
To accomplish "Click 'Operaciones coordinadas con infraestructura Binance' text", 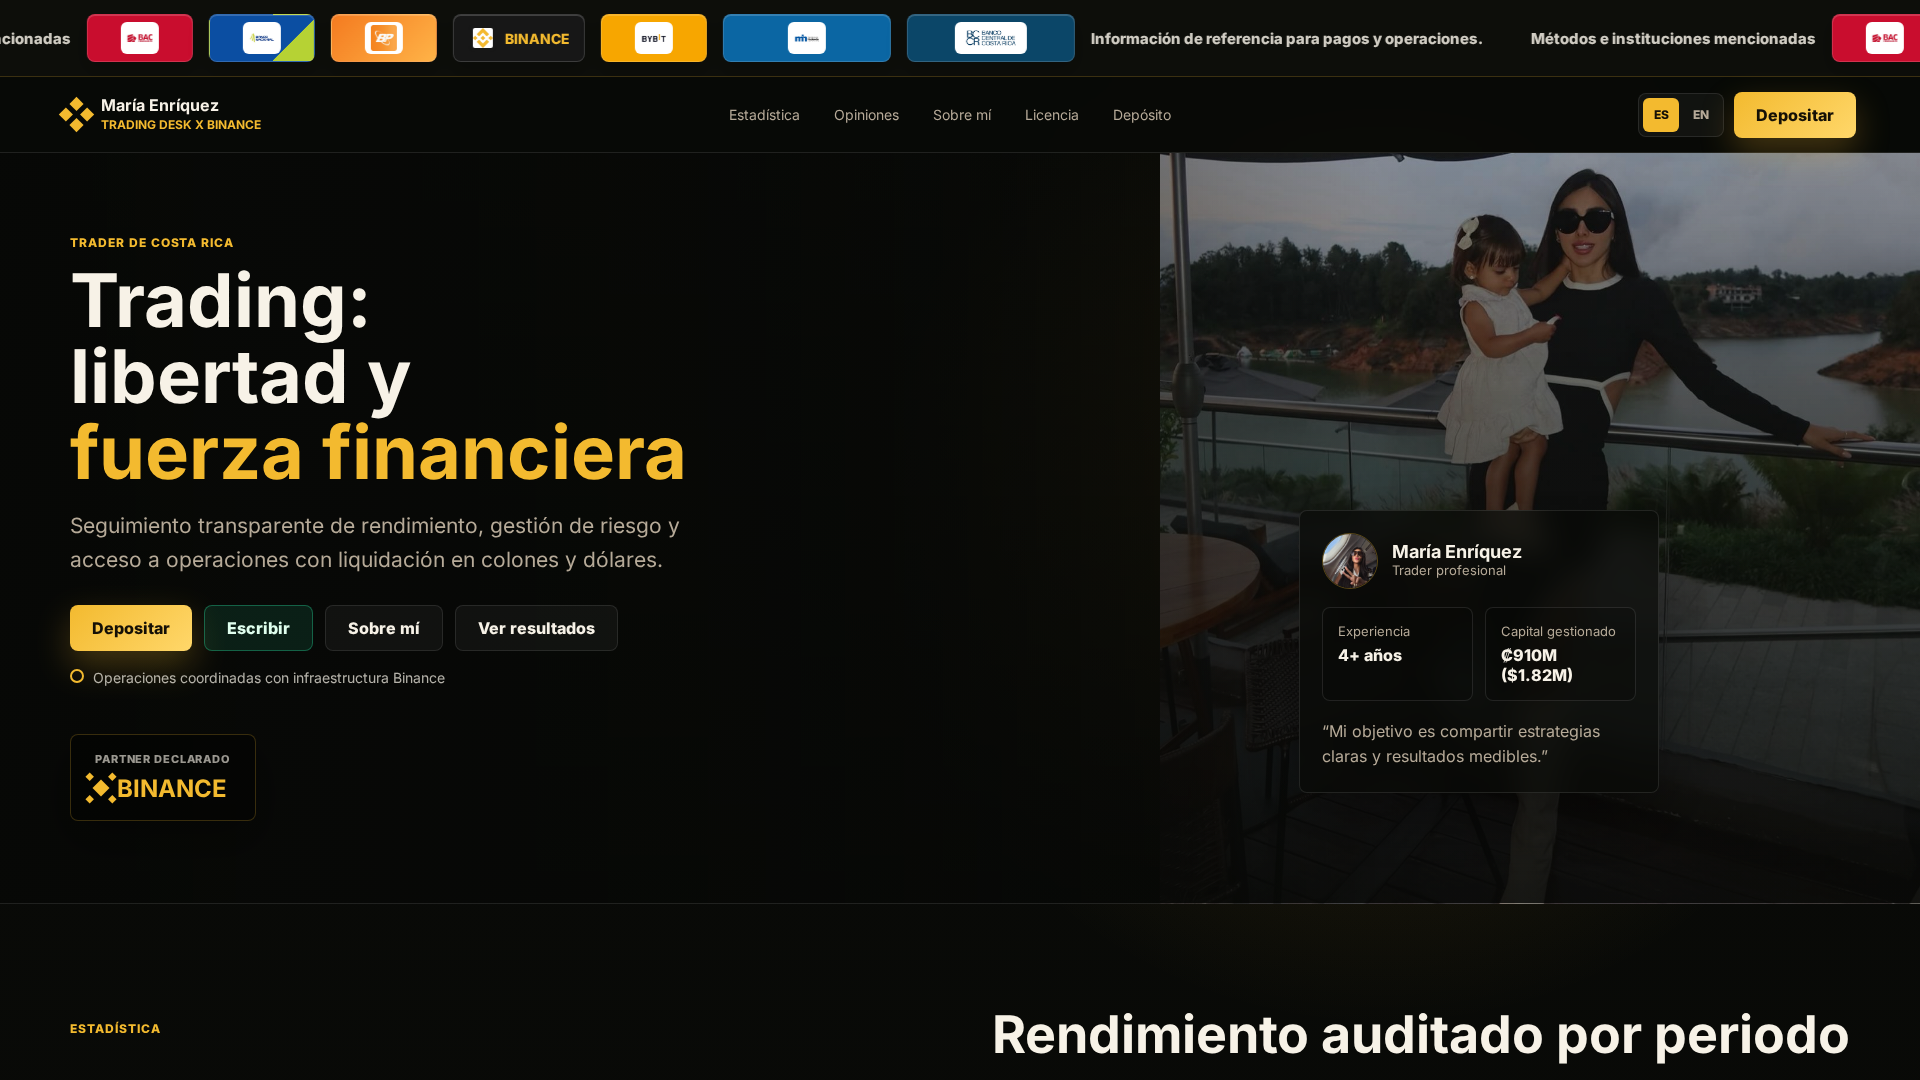I will [x=269, y=678].
